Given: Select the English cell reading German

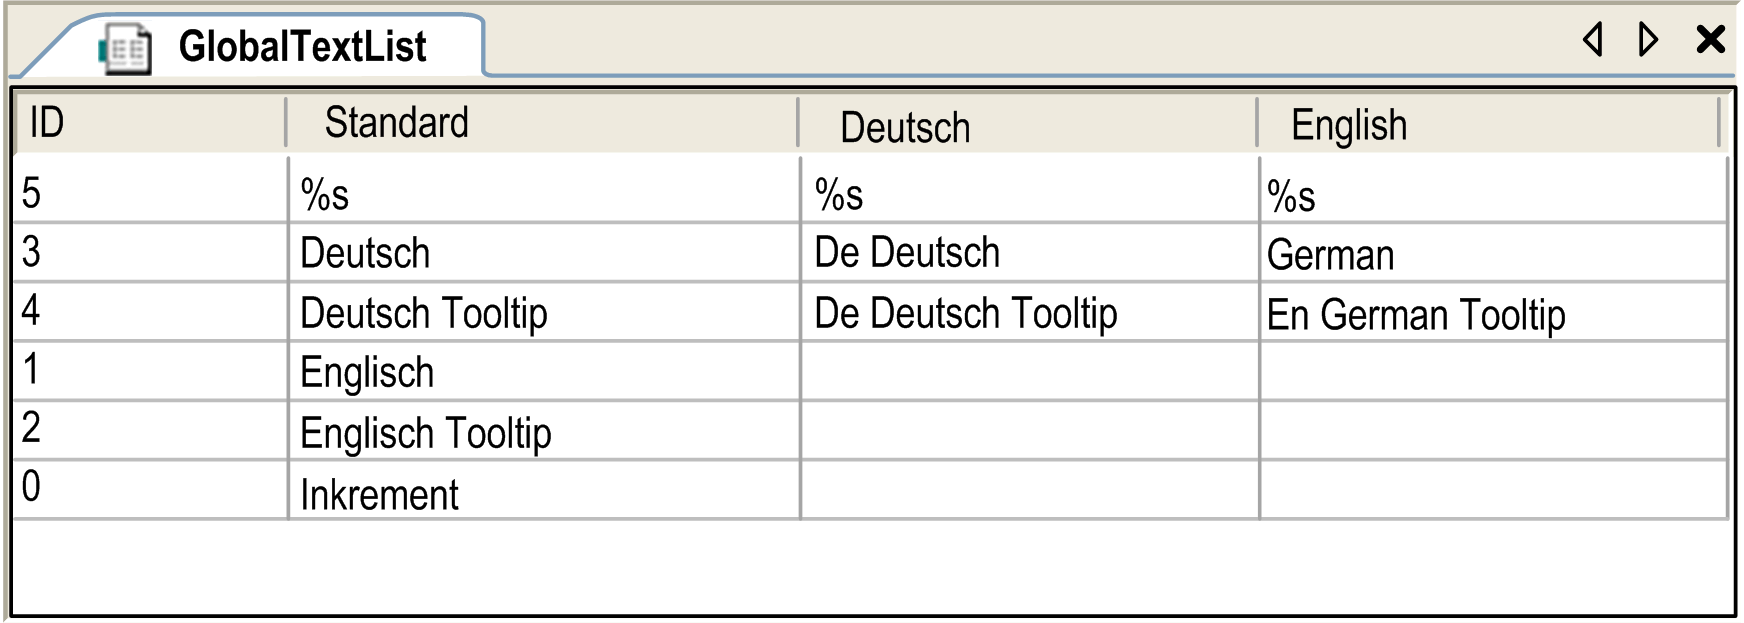Looking at the screenshot, I should pyautogui.click(x=1492, y=254).
